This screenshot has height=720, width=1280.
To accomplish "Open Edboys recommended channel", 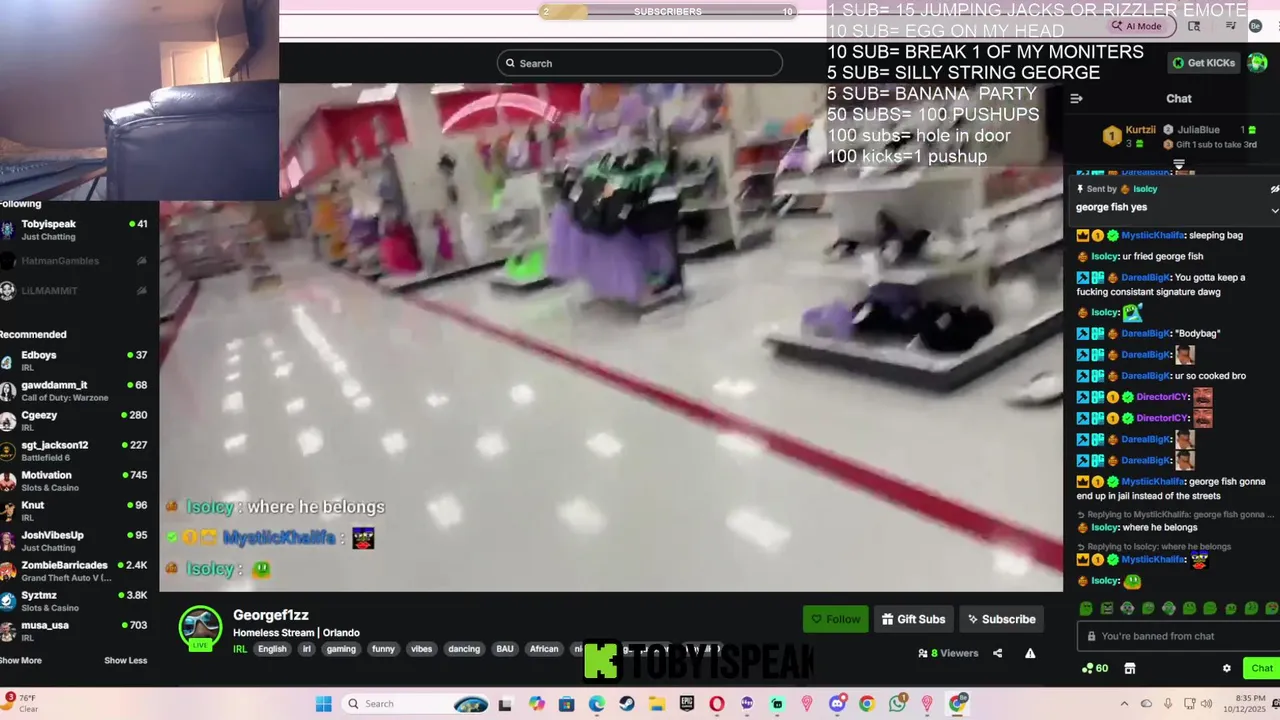I will pyautogui.click(x=75, y=361).
